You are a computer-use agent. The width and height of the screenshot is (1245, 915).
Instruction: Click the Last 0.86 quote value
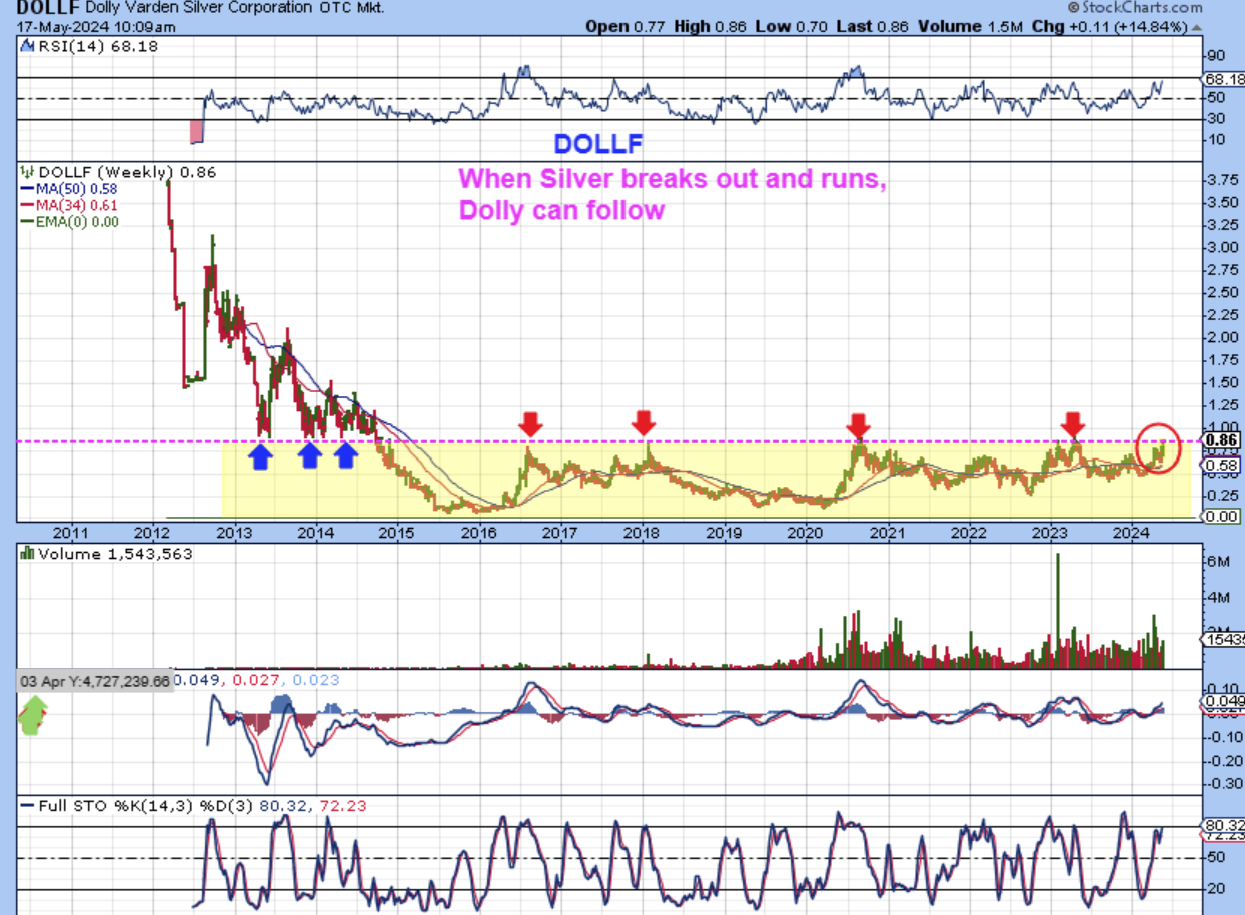click(x=873, y=26)
